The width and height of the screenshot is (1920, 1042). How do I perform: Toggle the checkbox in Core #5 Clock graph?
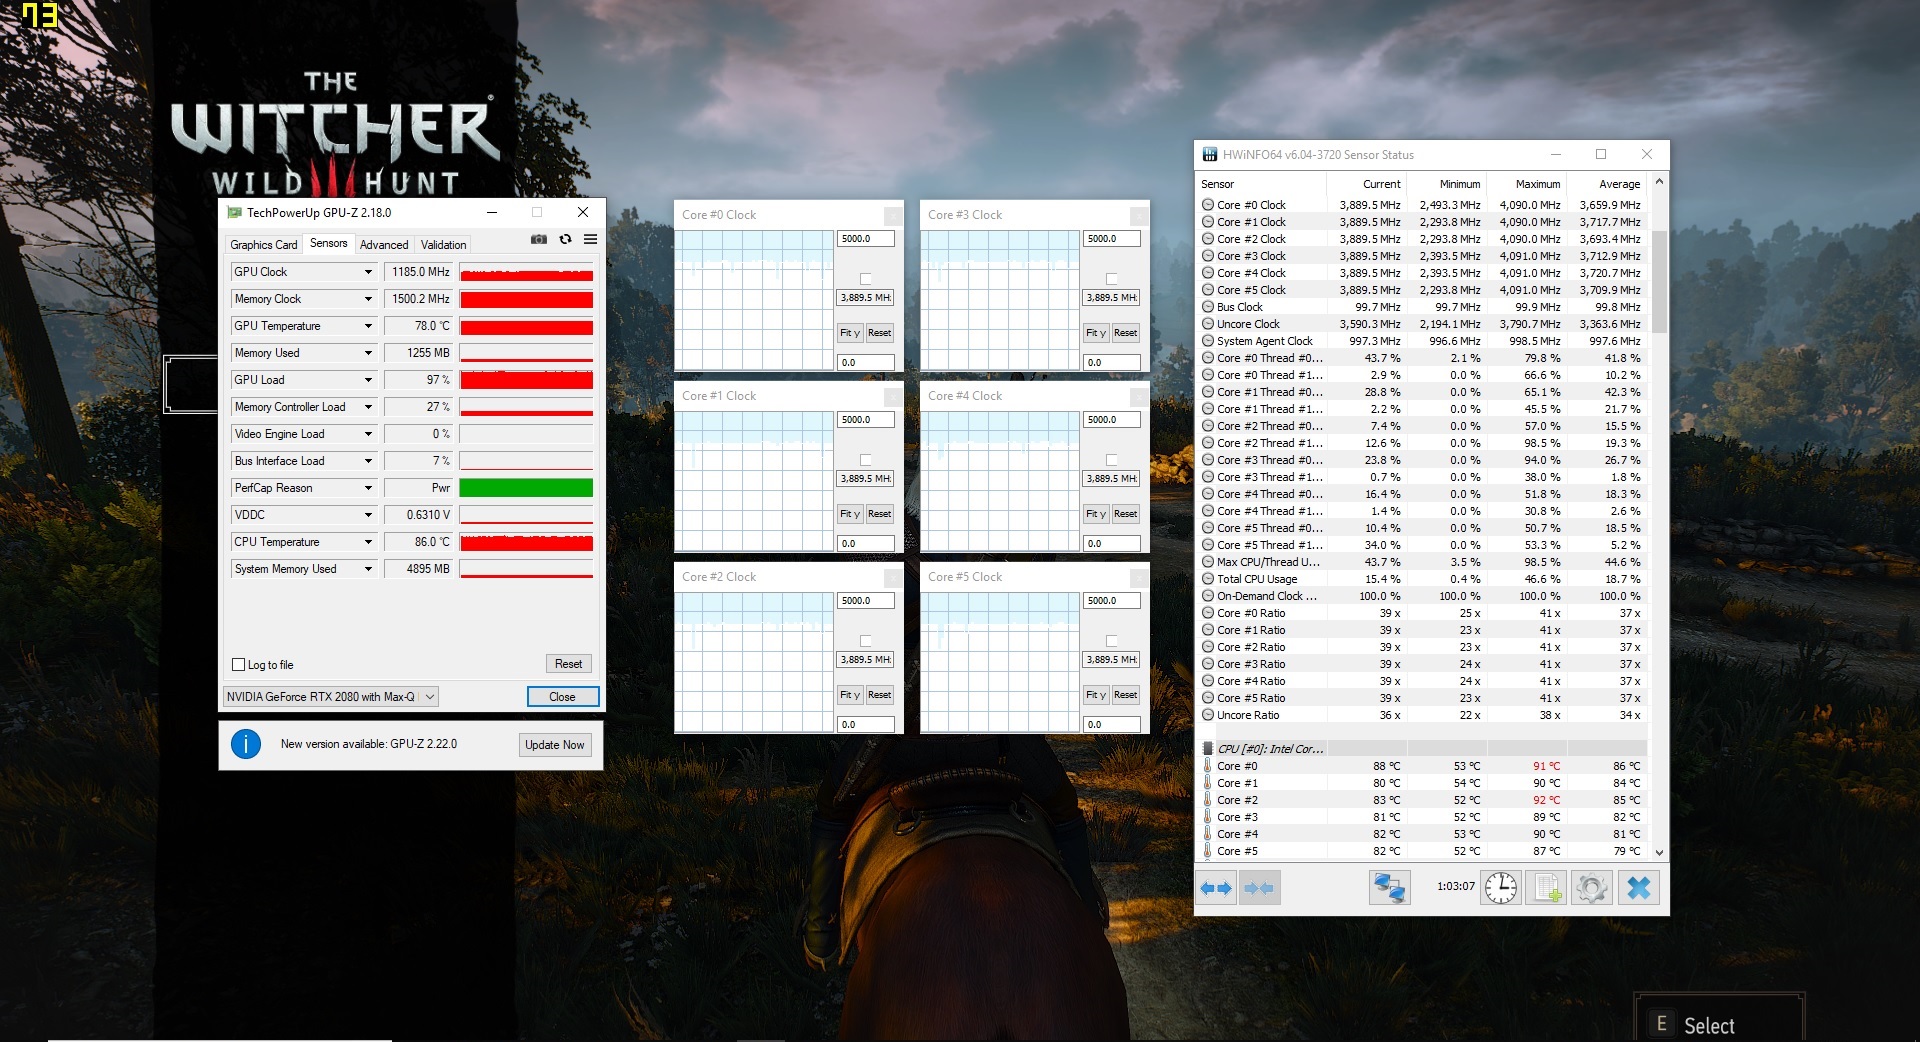click(1112, 641)
